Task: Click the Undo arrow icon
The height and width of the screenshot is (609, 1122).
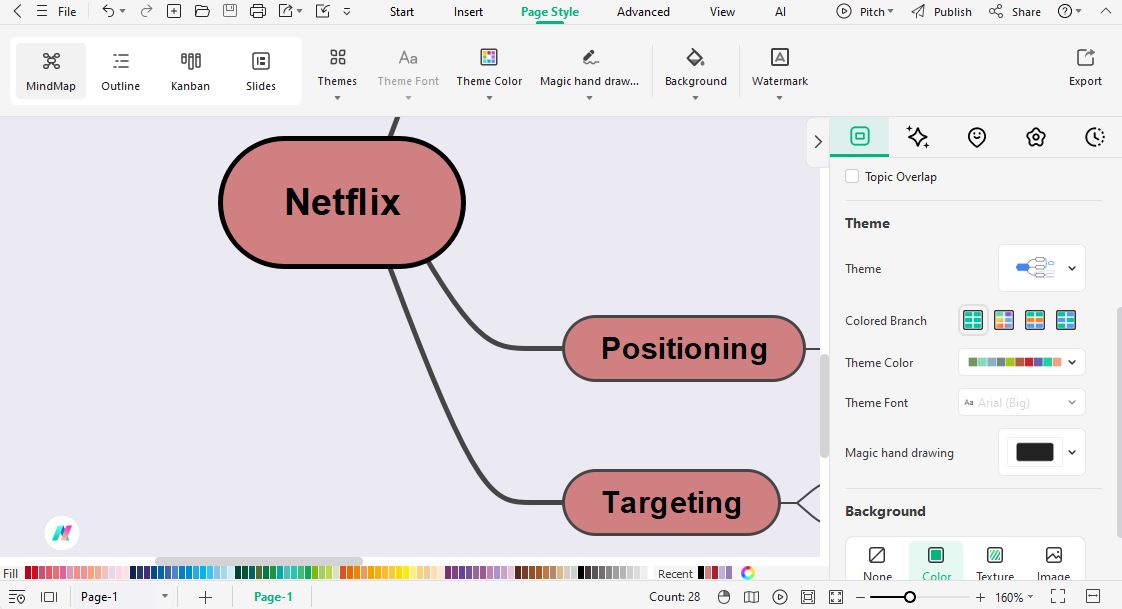Action: point(108,11)
